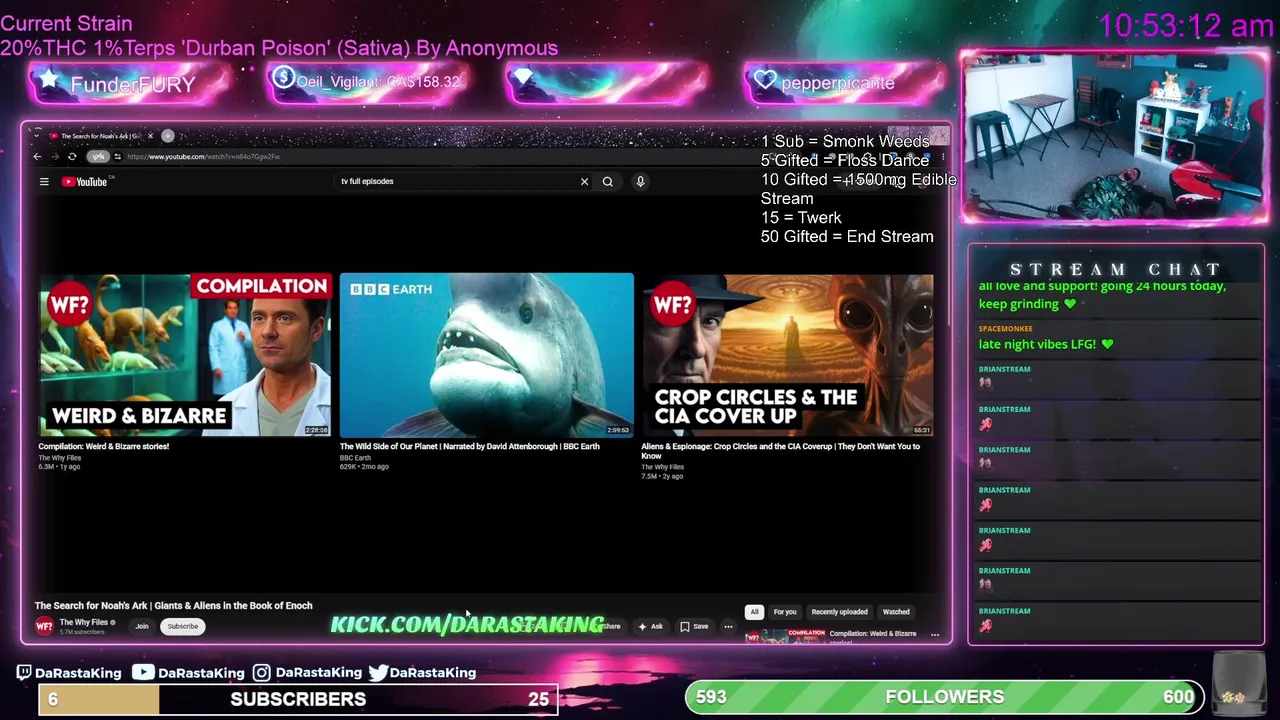Screen dimensions: 1280x720
Task: Click the Subscribers goal progress bar
Action: tap(298, 699)
